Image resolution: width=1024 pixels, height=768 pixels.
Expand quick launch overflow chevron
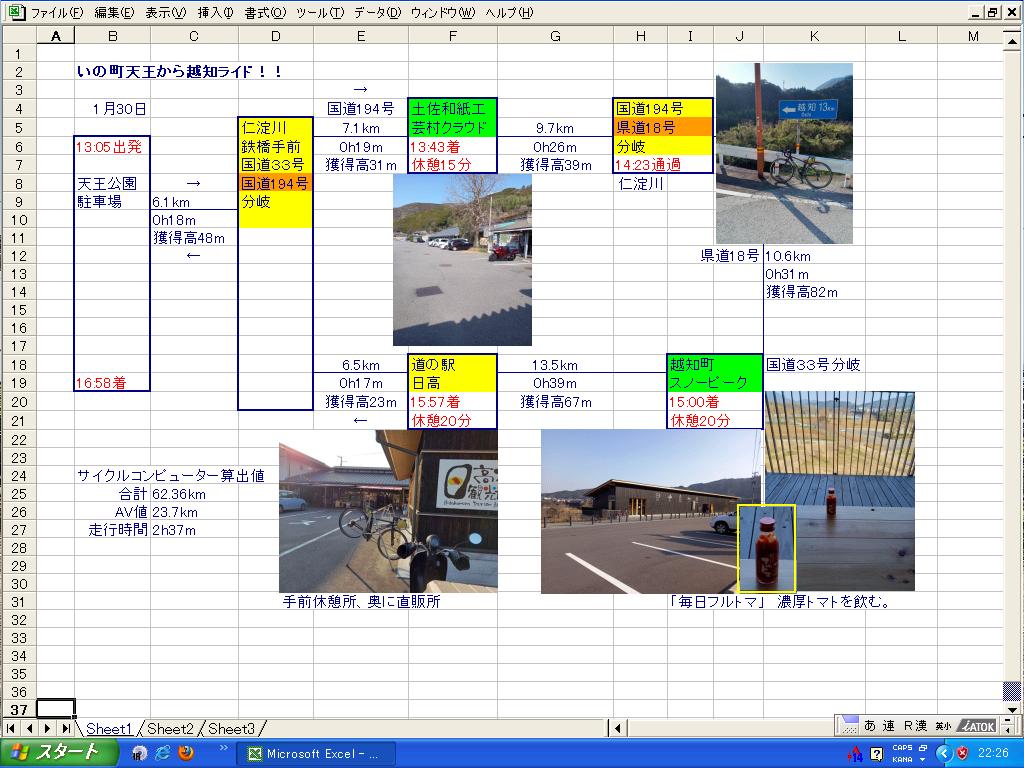coord(223,748)
